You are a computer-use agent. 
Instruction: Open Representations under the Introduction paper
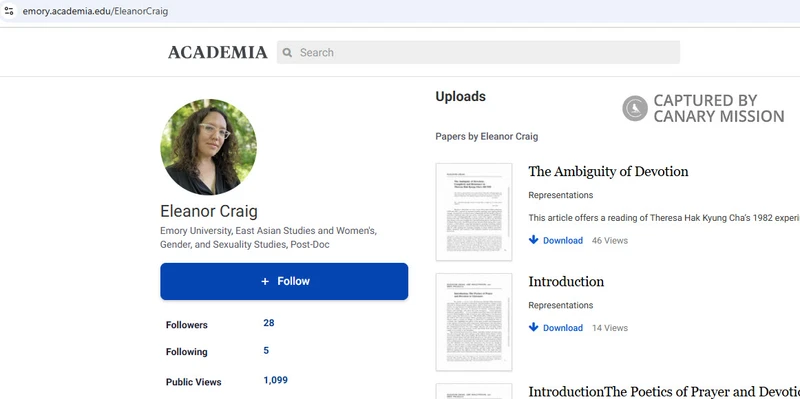coord(561,305)
